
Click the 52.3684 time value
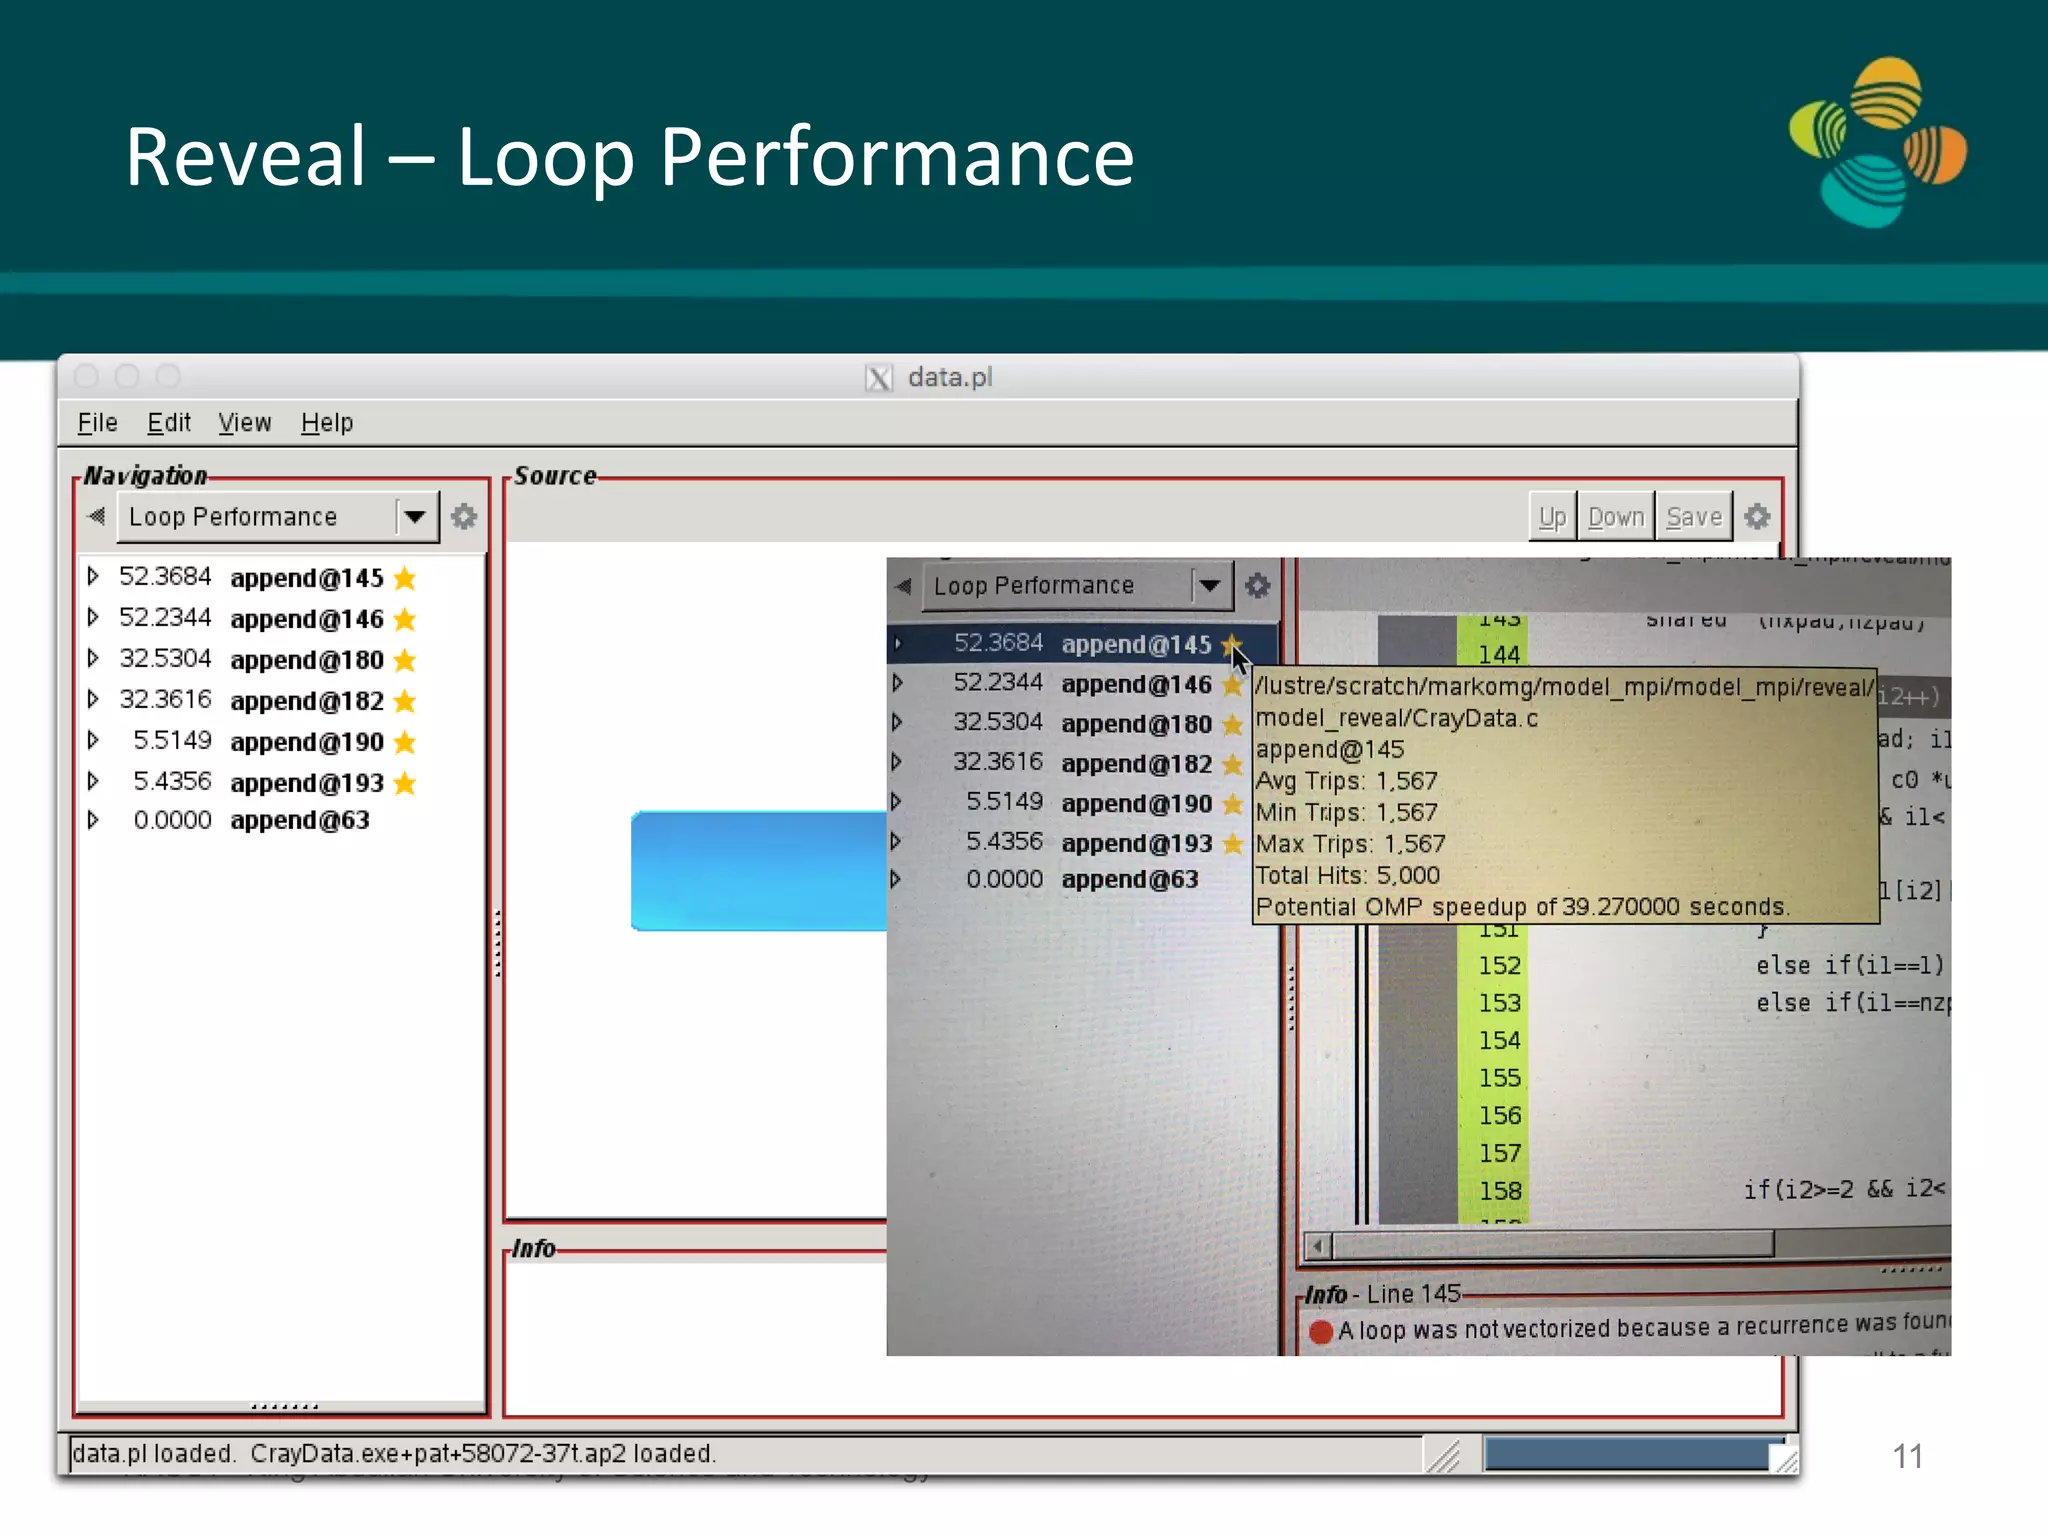click(165, 577)
